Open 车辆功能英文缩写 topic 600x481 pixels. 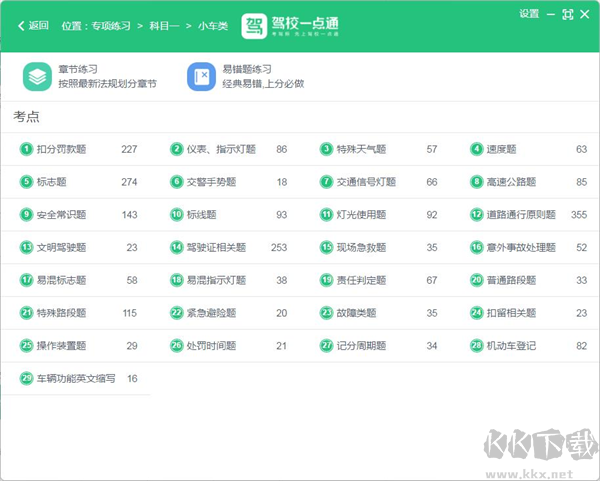76,379
